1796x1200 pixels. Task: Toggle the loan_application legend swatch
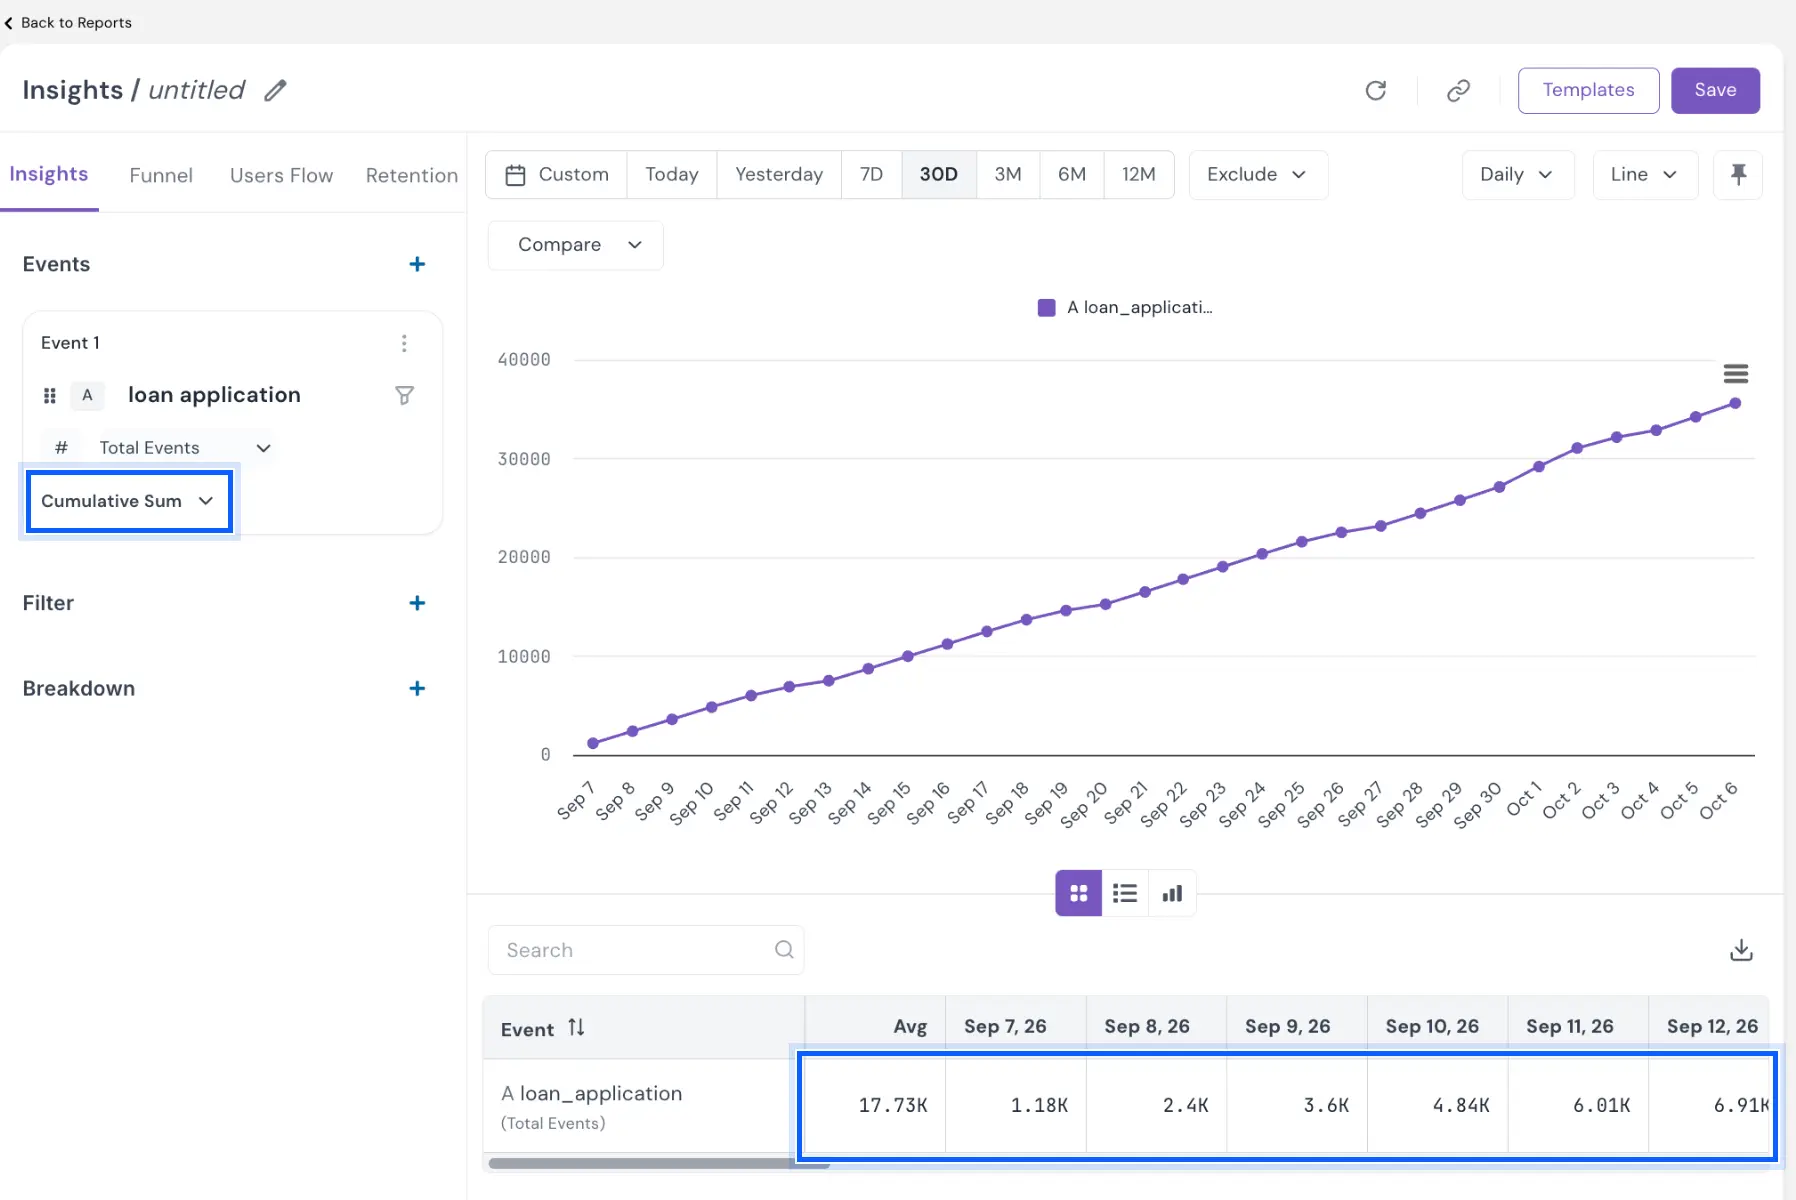click(x=1046, y=307)
